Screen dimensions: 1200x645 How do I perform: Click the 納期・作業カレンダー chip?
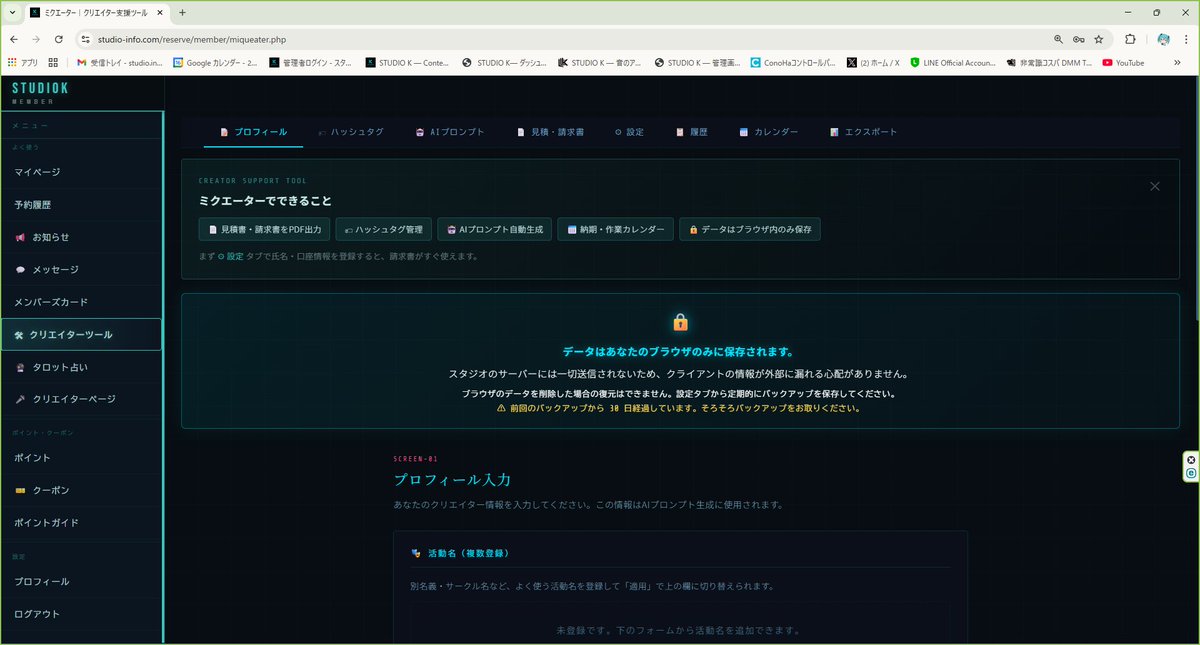coord(615,229)
